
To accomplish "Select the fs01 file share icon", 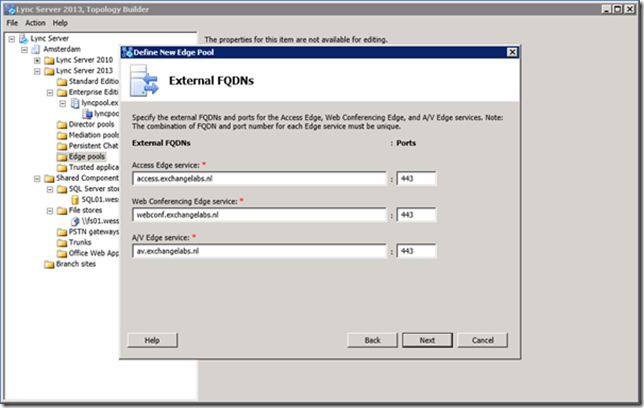I will click(x=74, y=220).
